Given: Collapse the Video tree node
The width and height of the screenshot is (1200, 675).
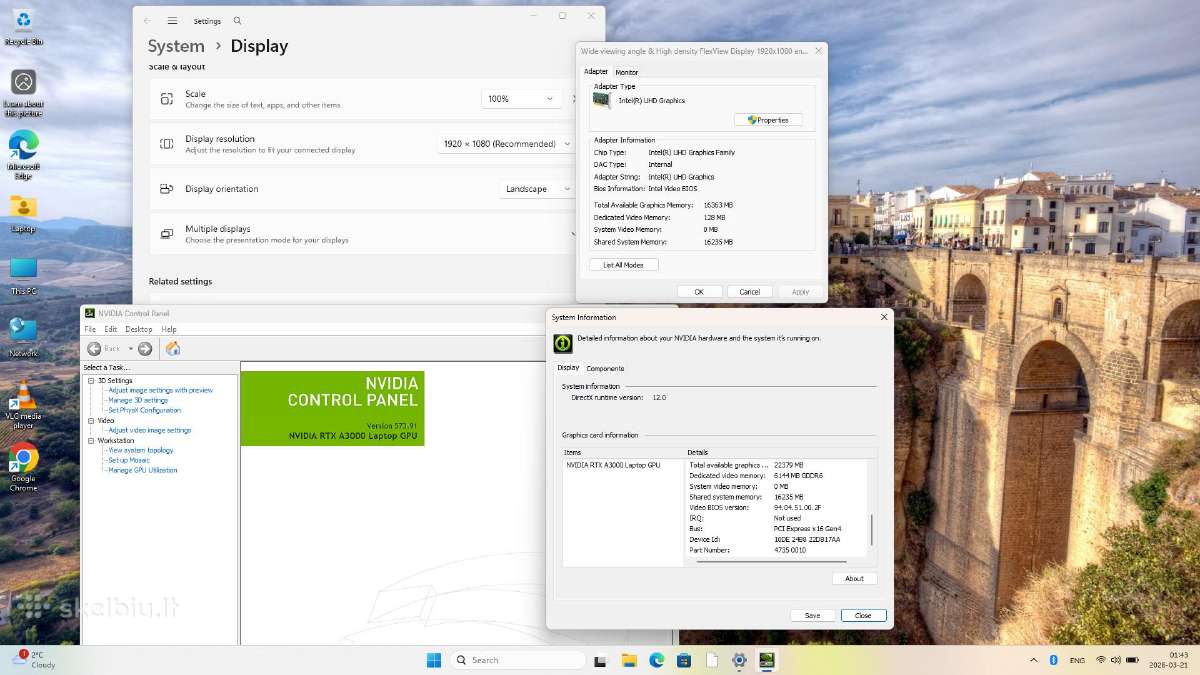Looking at the screenshot, I should pos(91,420).
